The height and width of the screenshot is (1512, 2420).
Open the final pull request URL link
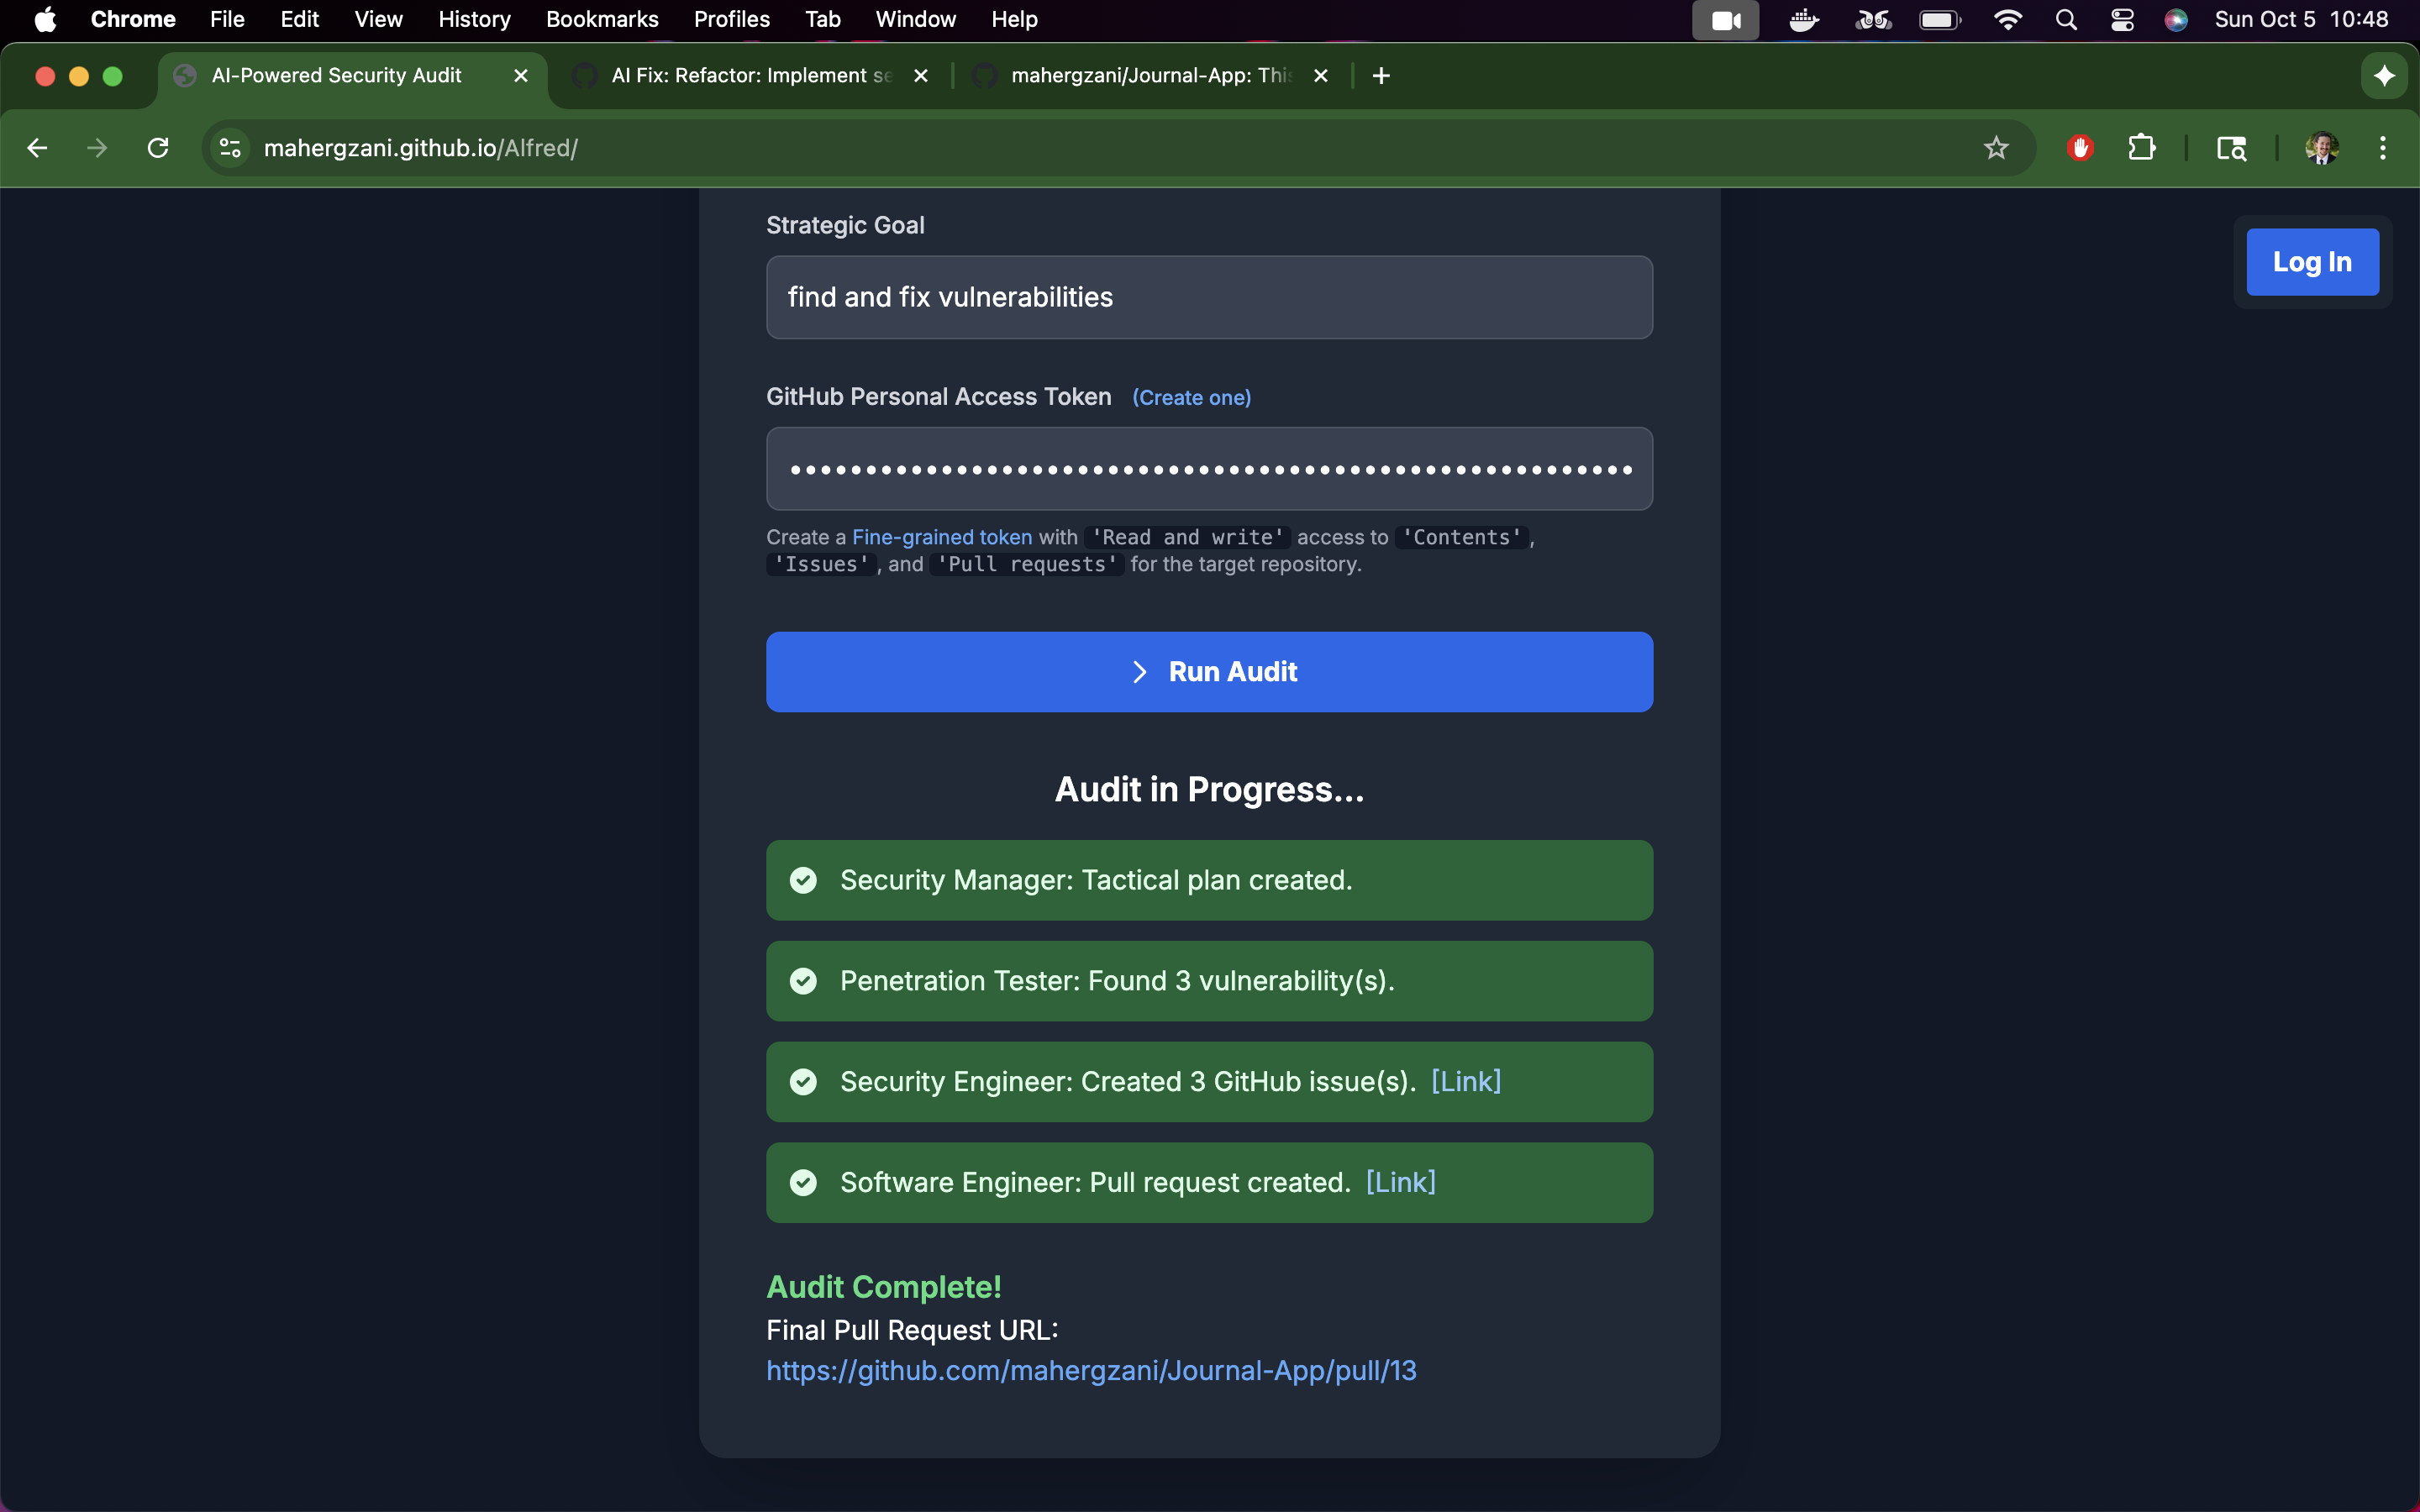click(1091, 1370)
